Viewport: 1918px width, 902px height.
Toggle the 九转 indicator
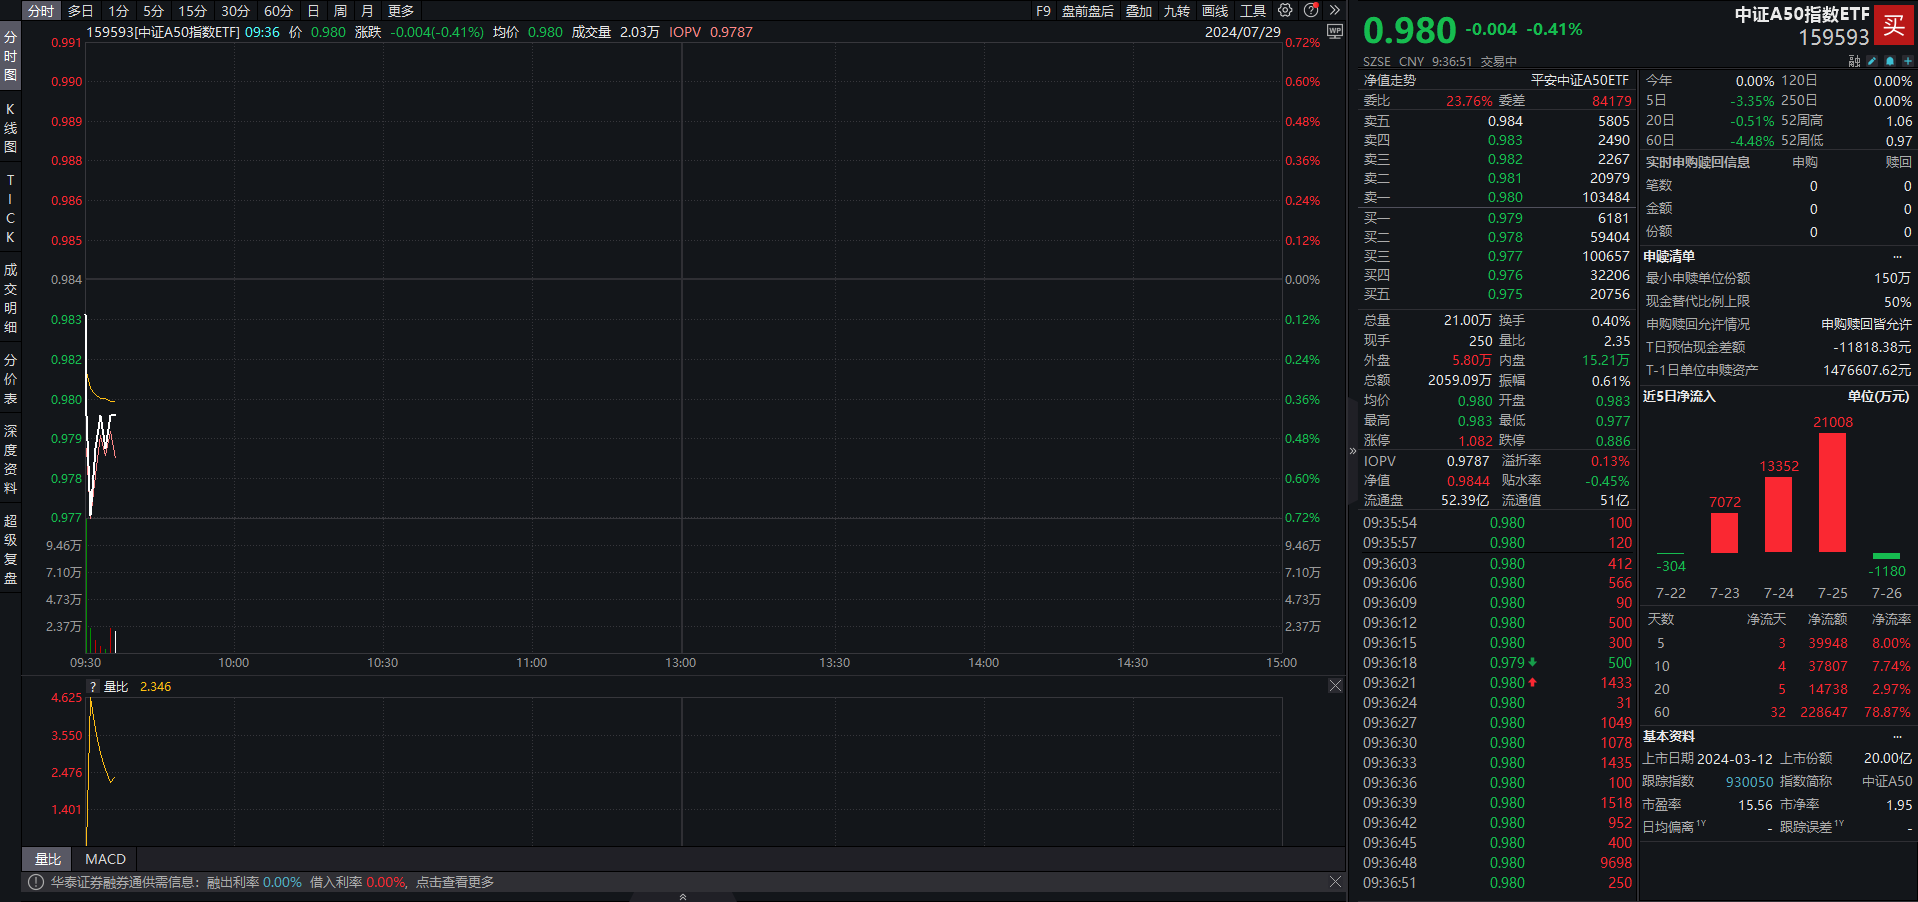1177,11
